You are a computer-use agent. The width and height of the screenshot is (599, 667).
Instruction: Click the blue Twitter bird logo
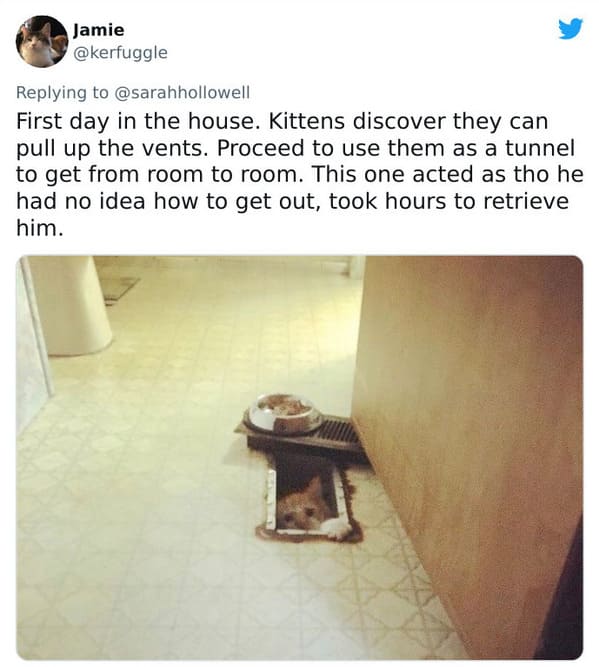point(570,29)
